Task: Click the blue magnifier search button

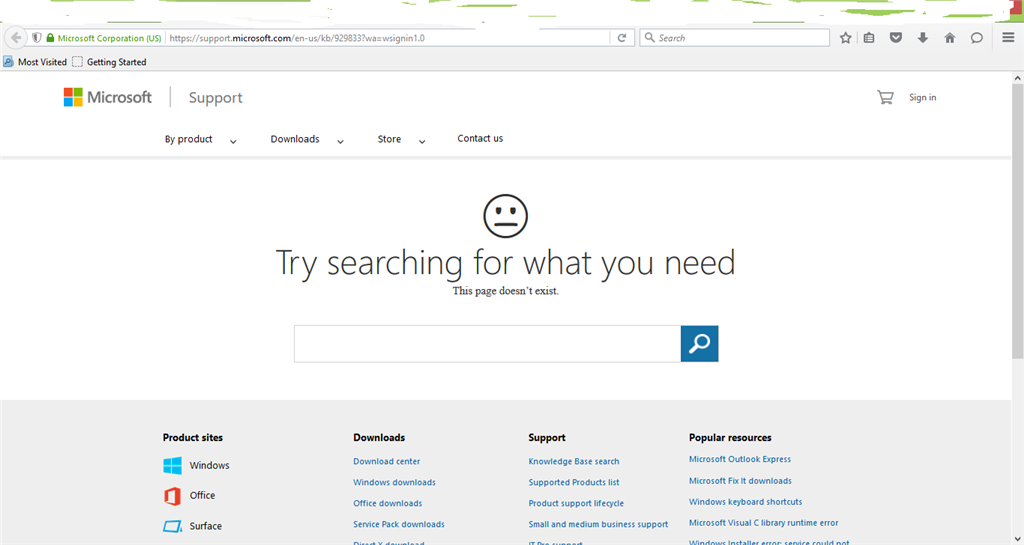Action: pyautogui.click(x=699, y=343)
